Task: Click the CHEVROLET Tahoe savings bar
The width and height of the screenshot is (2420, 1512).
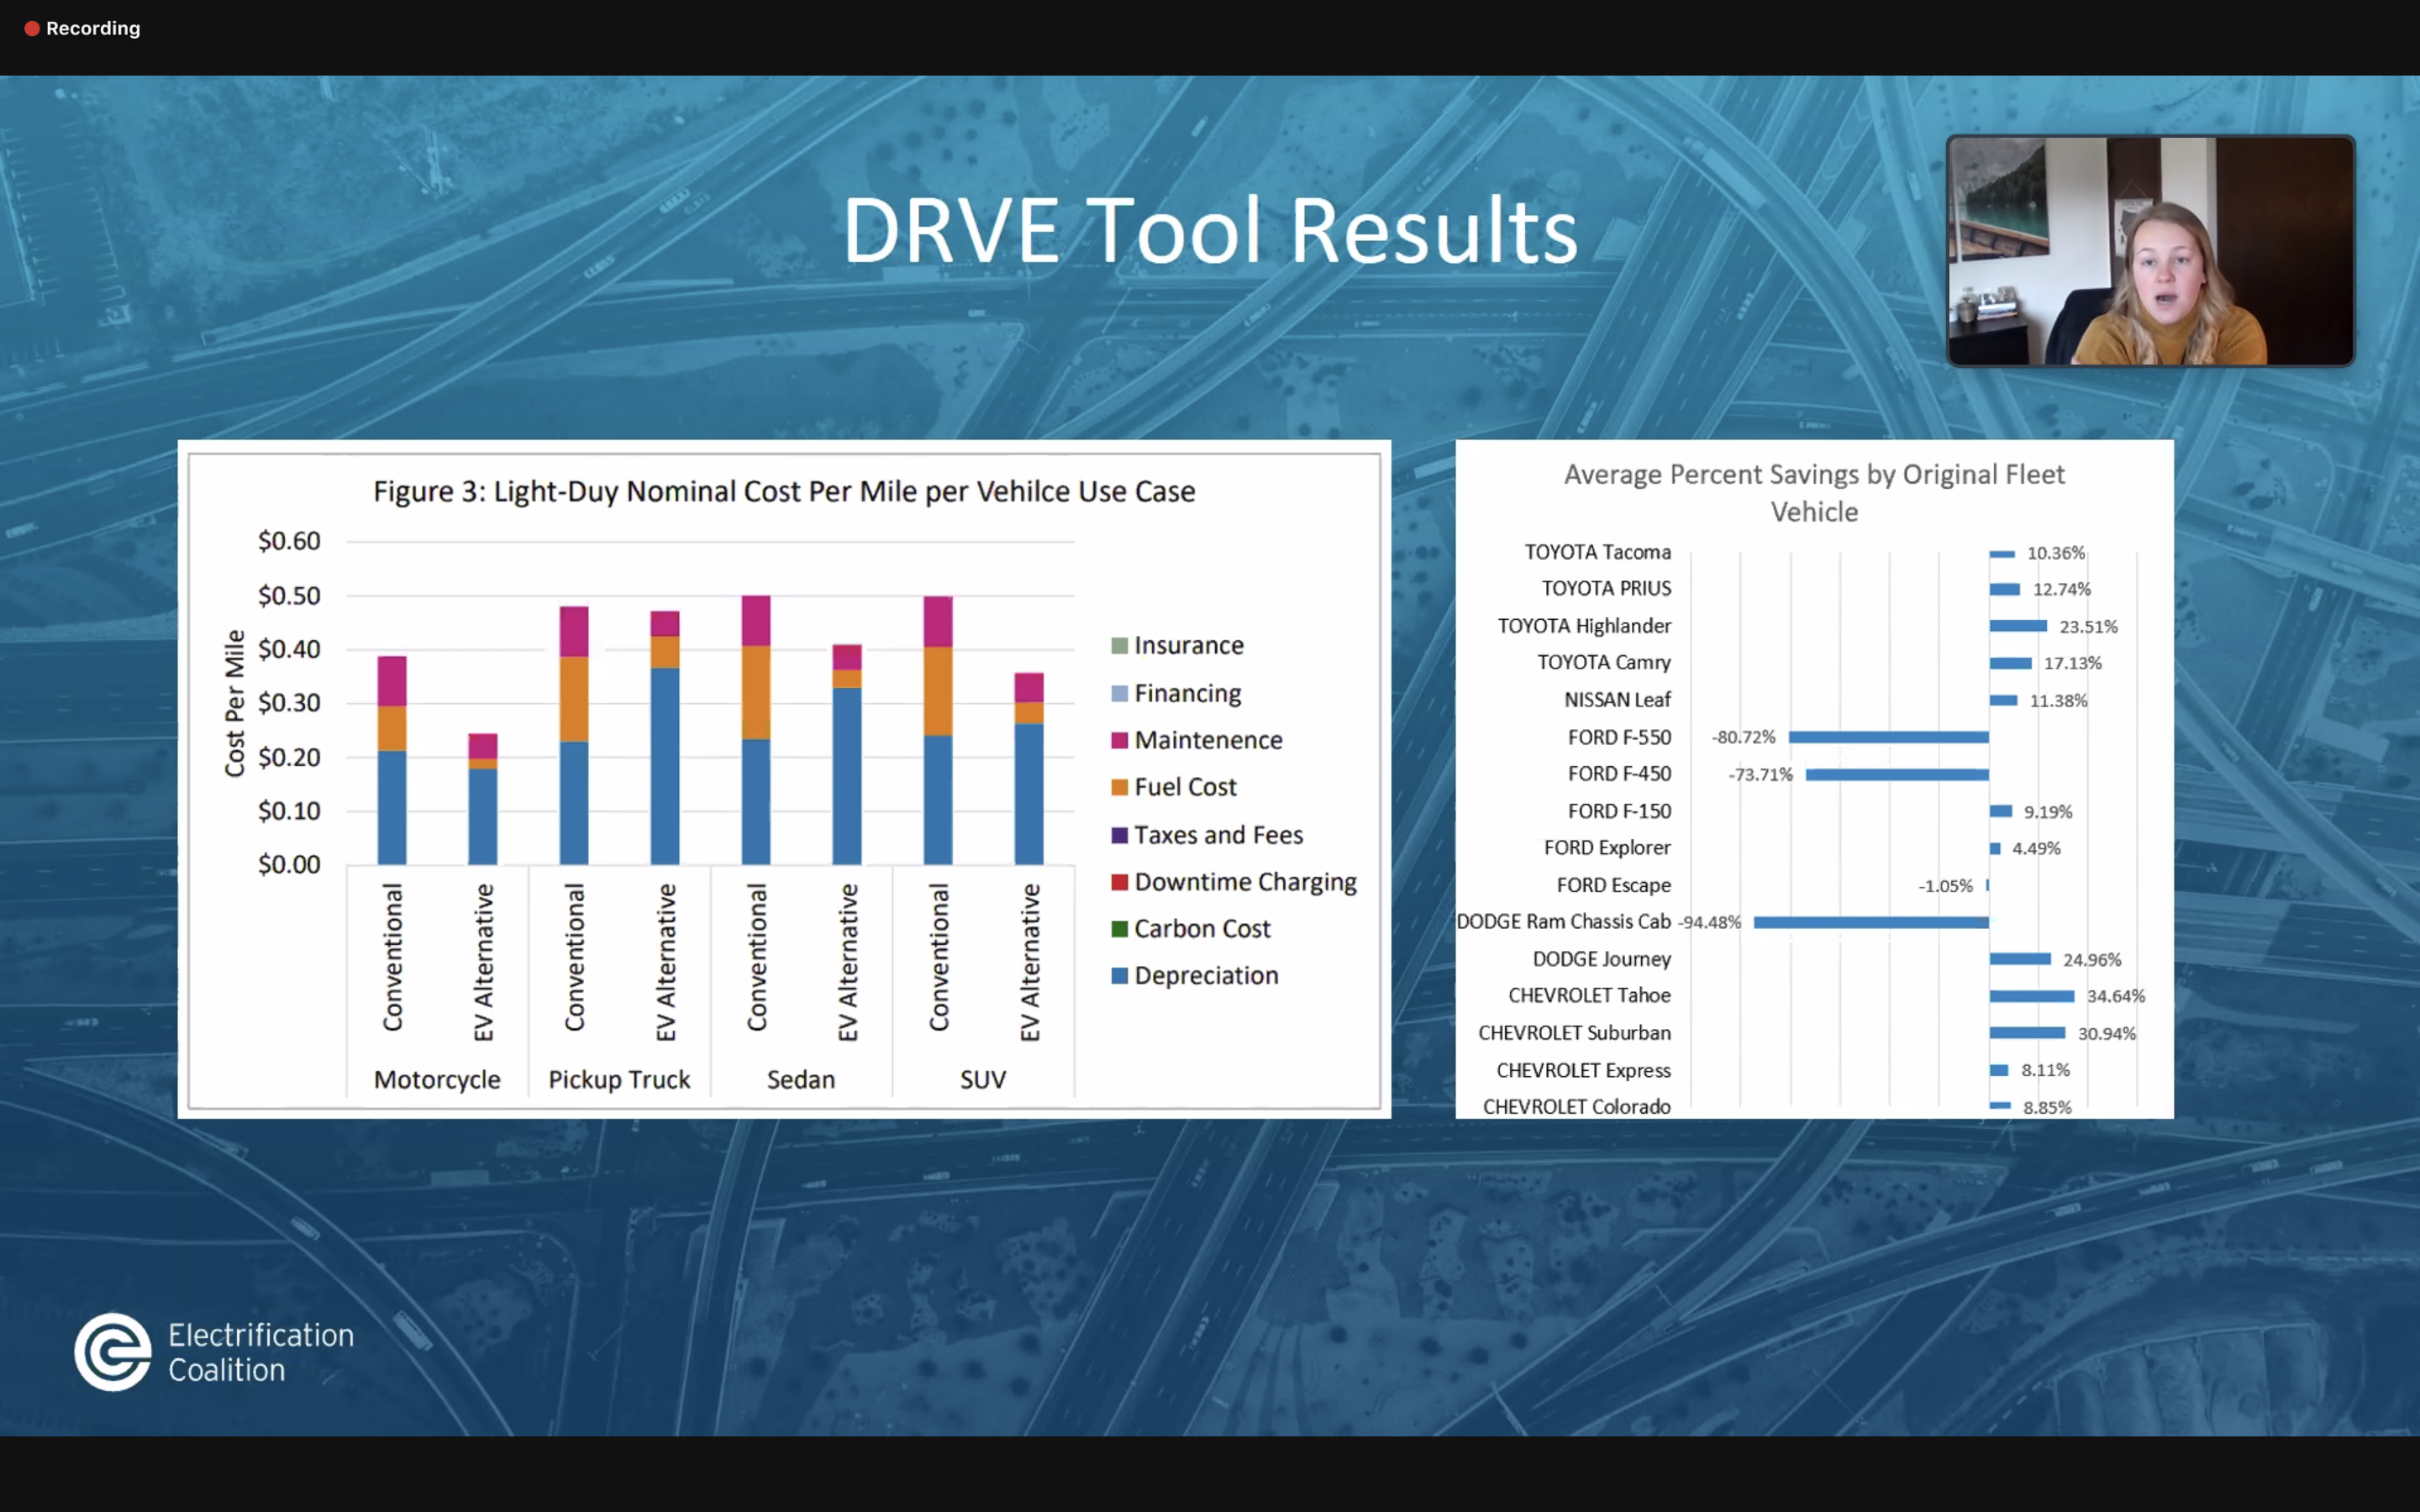Action: (x=2031, y=996)
